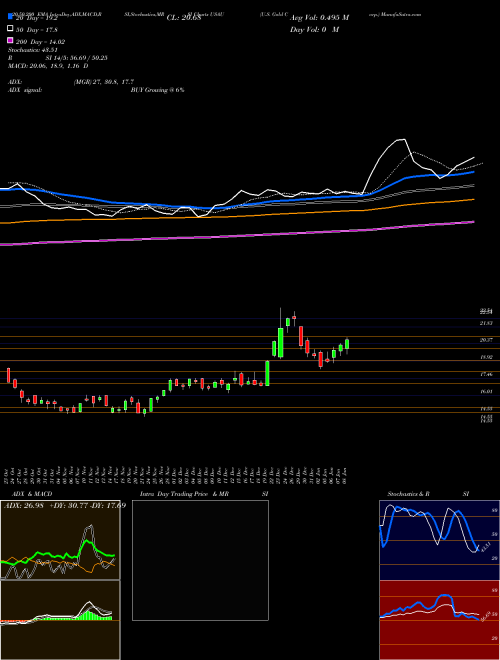The image size is (500, 660).
Task: Click the 'Day Vol: 0 M' label
Action: point(314,30)
